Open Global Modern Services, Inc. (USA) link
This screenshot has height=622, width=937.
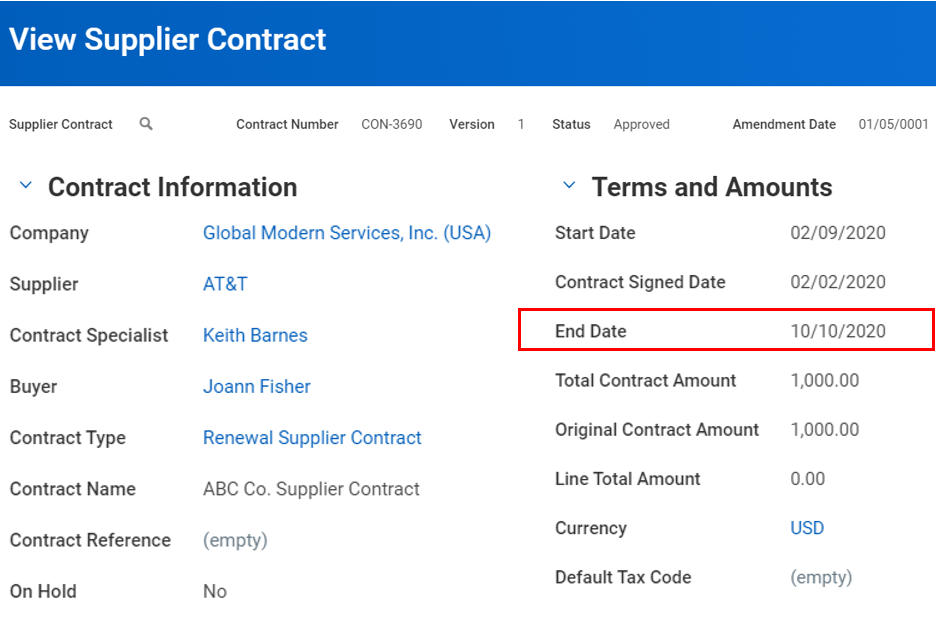click(346, 233)
